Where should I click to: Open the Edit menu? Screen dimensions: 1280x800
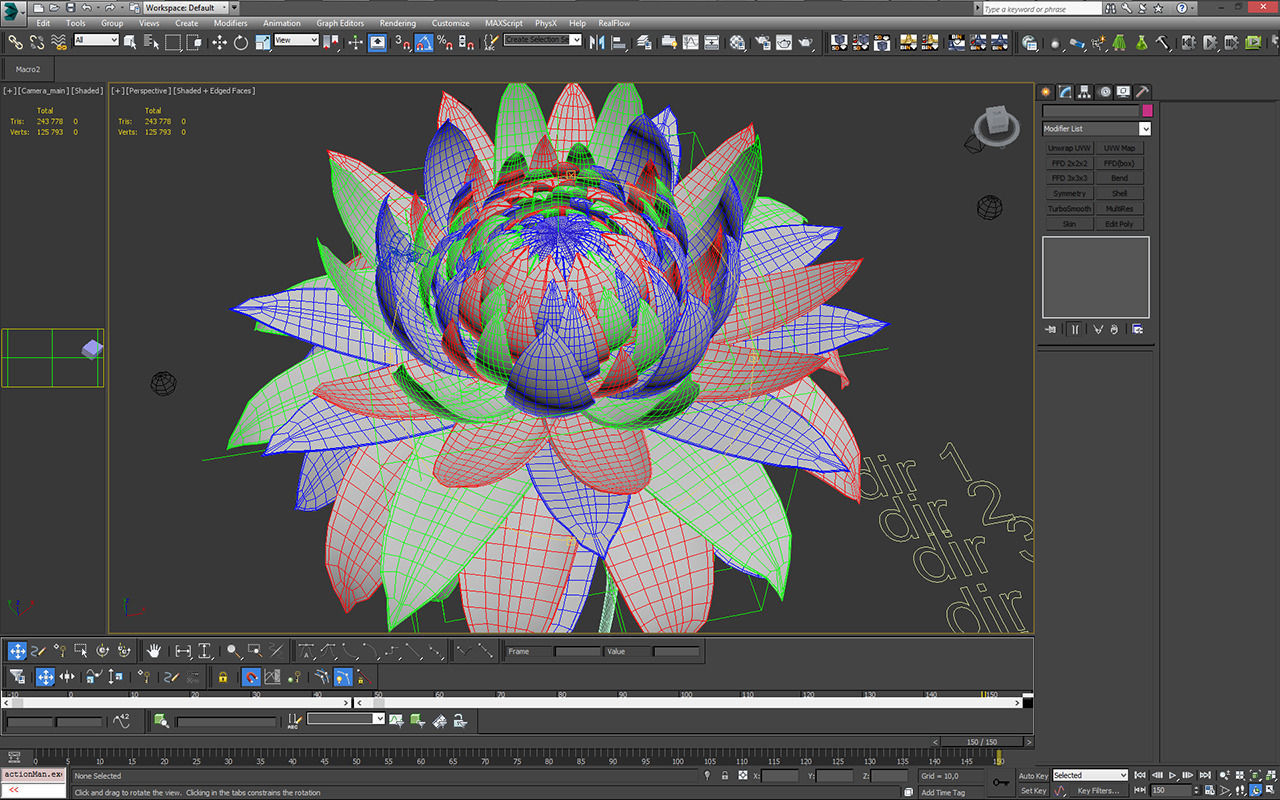43,23
